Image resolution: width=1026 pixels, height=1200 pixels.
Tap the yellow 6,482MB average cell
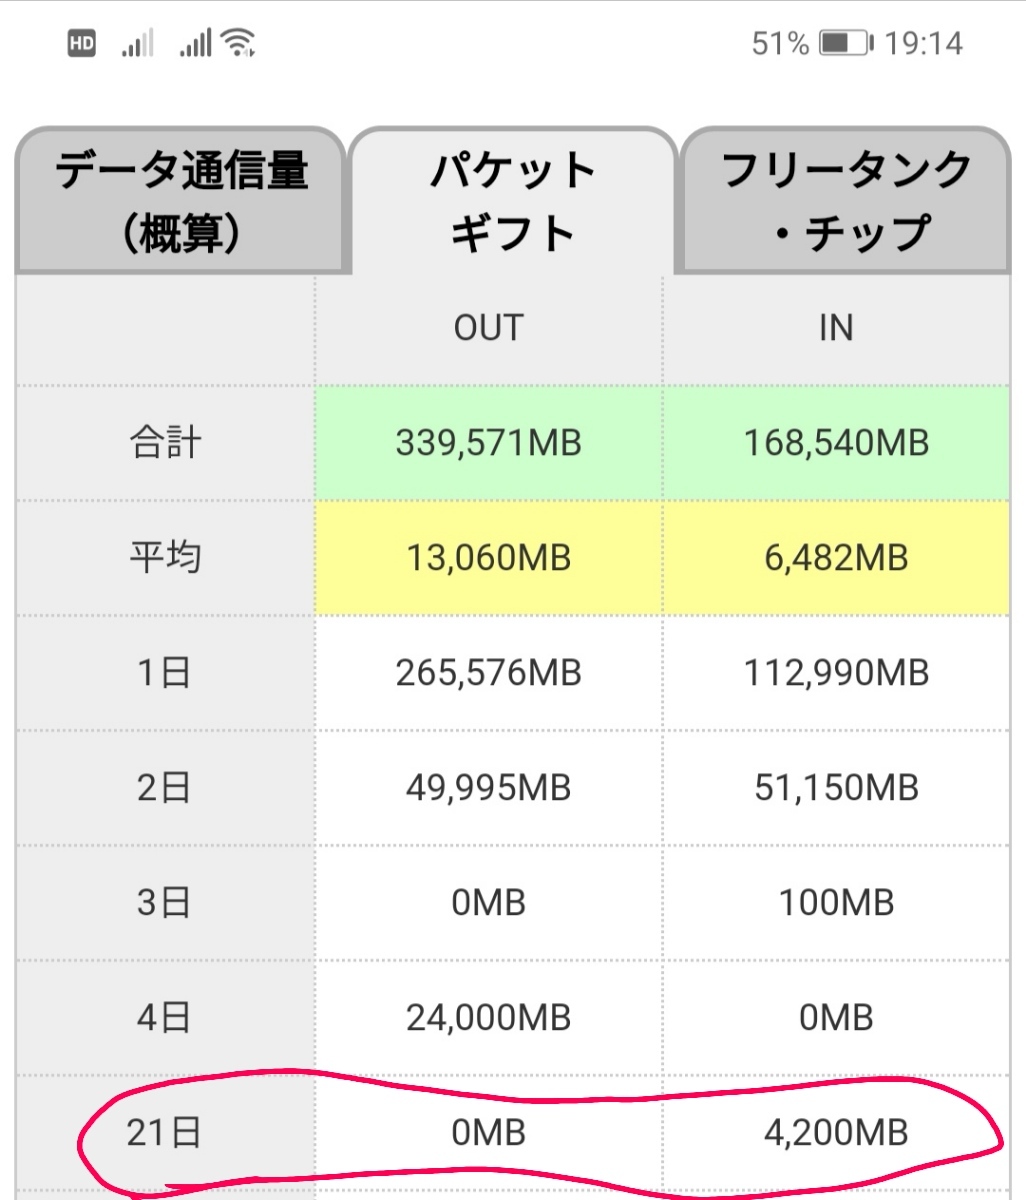point(836,557)
